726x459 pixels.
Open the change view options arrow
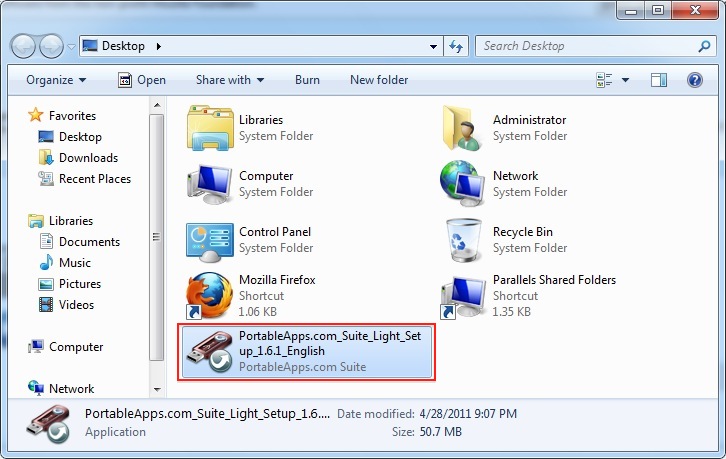[626, 80]
